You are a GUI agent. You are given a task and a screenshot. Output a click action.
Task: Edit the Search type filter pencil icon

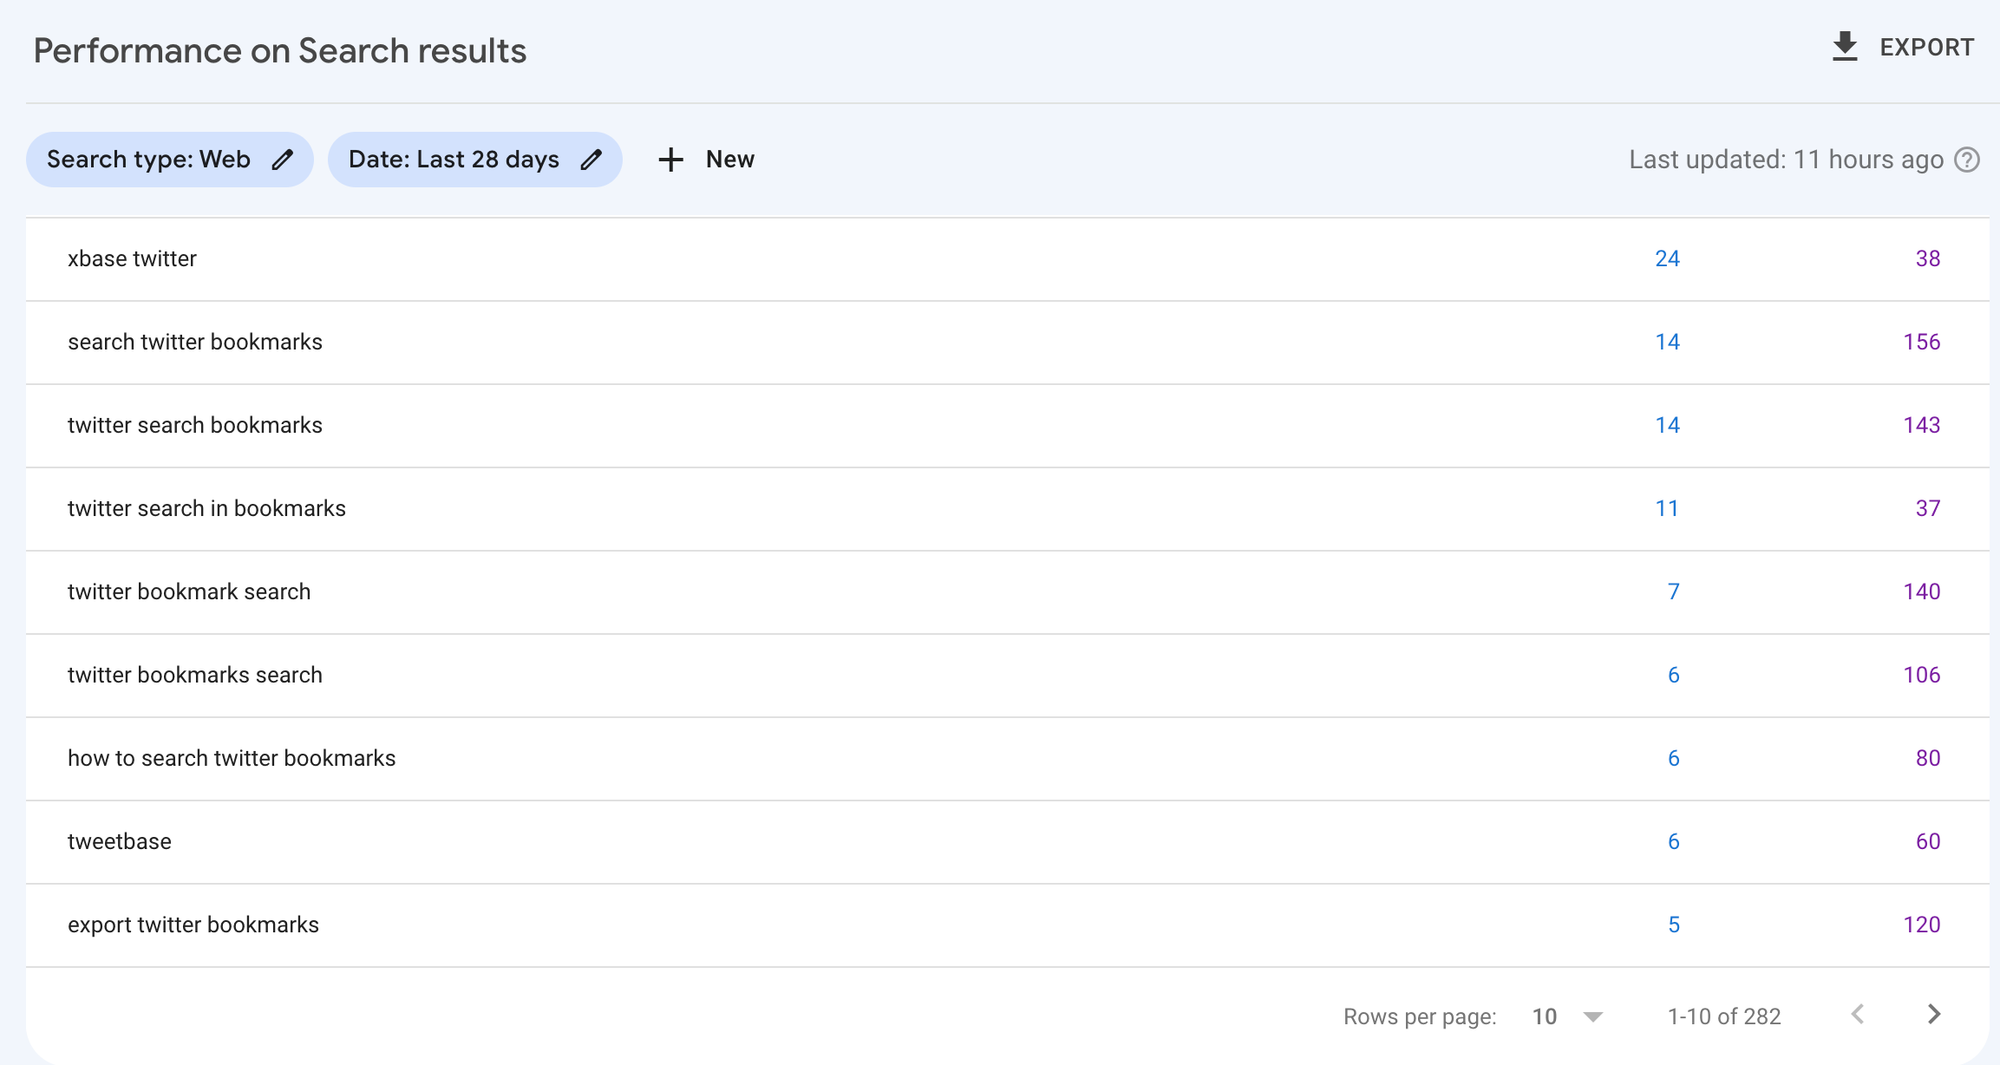click(283, 160)
